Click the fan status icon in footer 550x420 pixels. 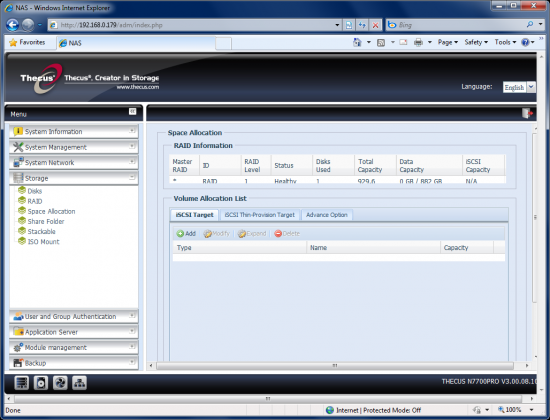point(60,382)
